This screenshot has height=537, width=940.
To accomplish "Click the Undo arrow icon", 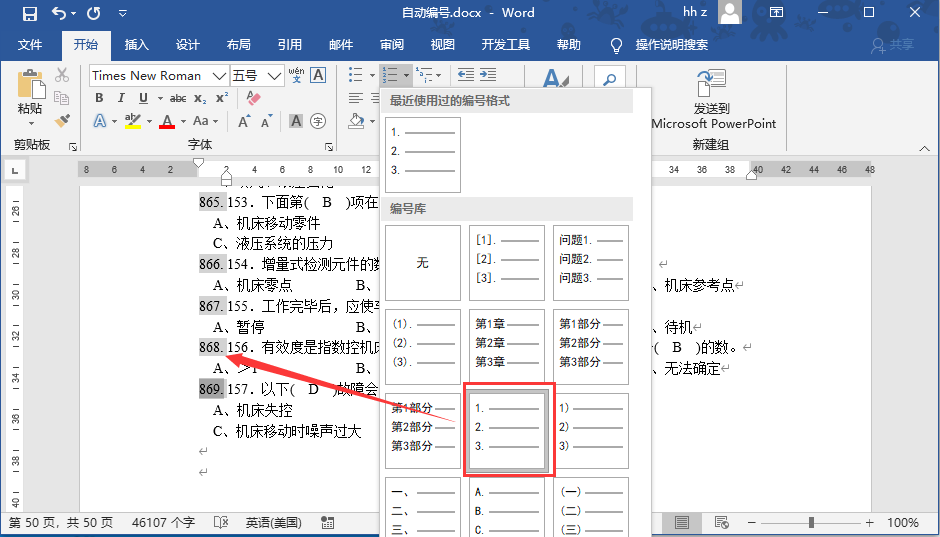I will click(x=59, y=13).
